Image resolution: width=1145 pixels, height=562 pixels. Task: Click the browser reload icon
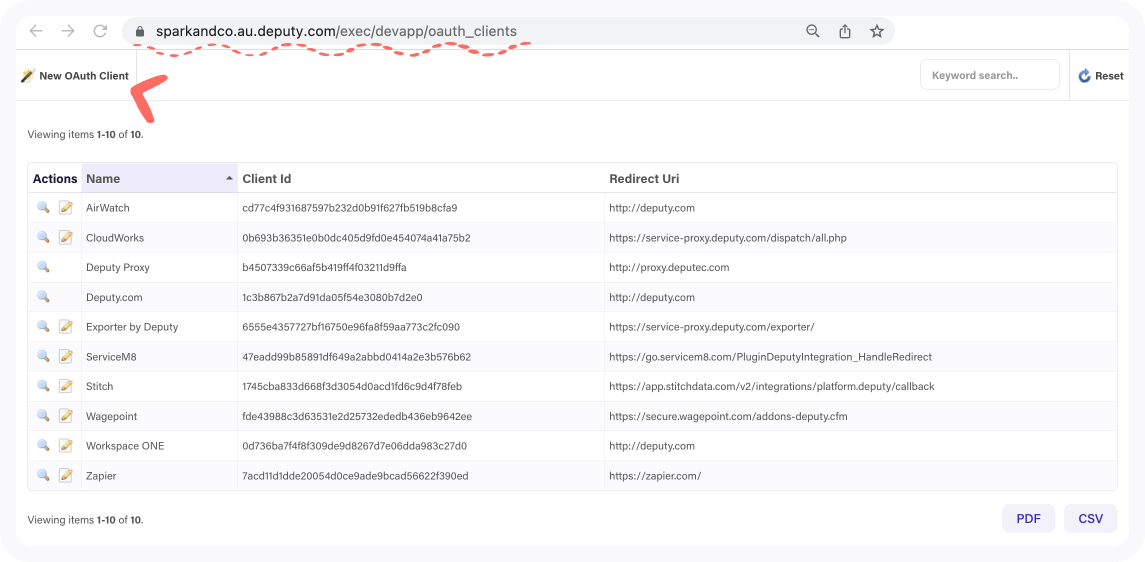point(100,31)
